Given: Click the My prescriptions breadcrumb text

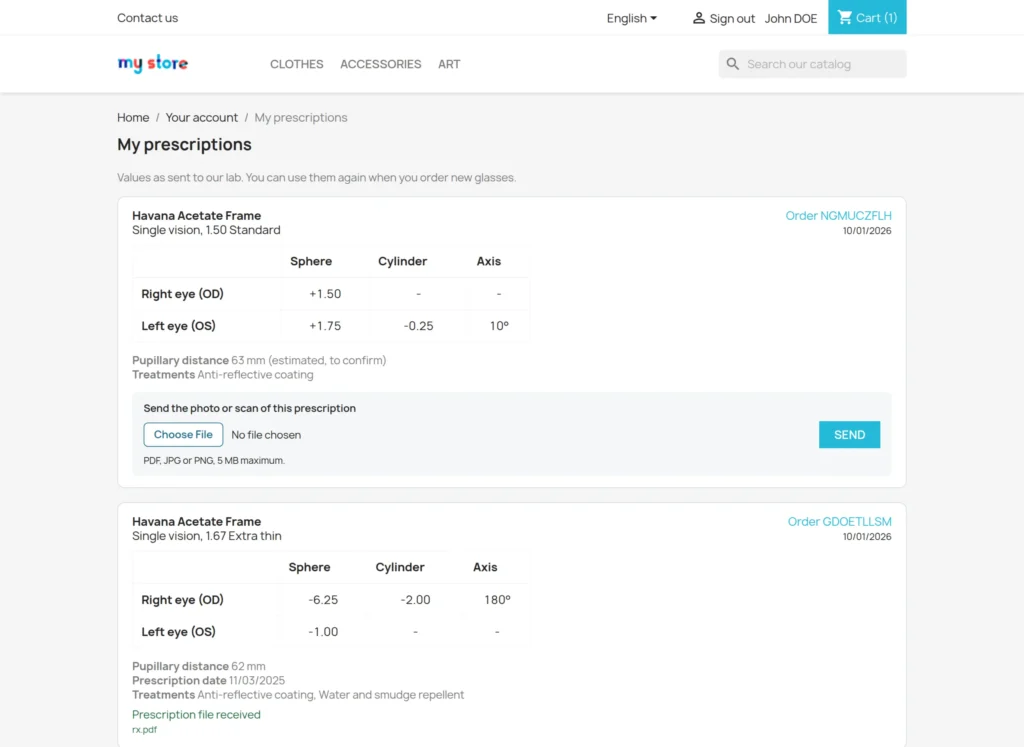Looking at the screenshot, I should click(301, 118).
